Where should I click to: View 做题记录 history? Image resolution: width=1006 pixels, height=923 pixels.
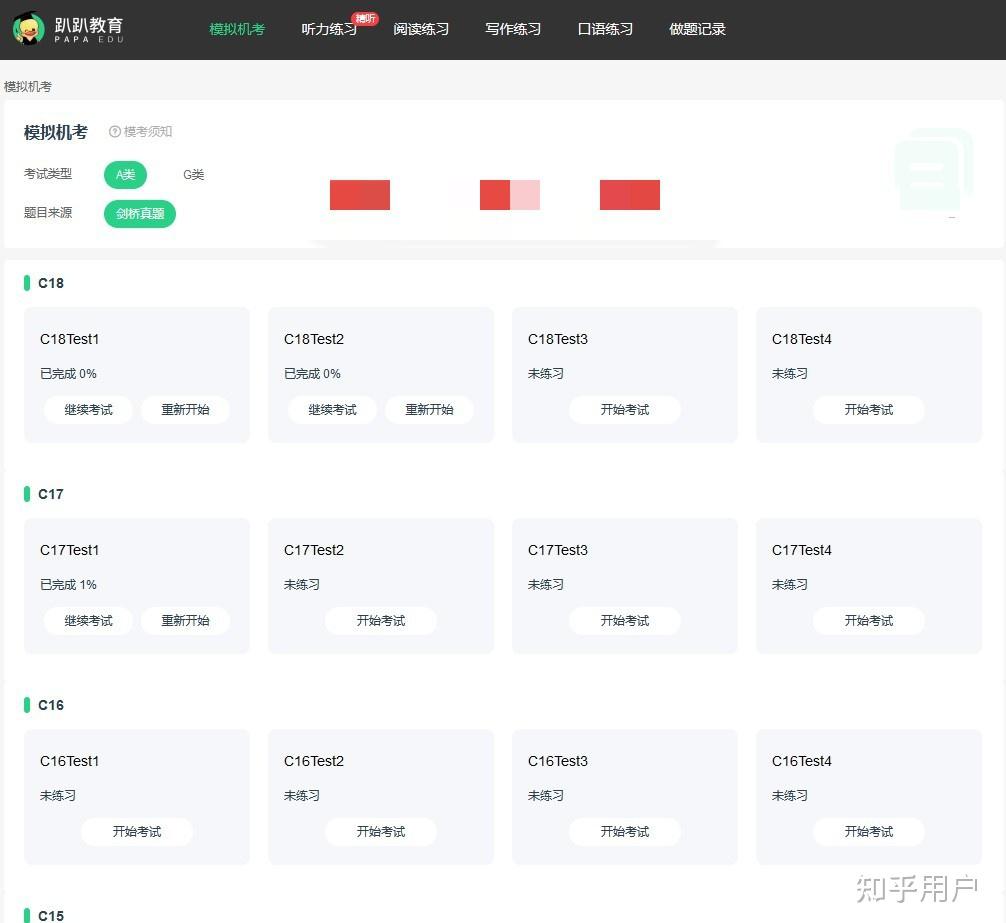(697, 30)
